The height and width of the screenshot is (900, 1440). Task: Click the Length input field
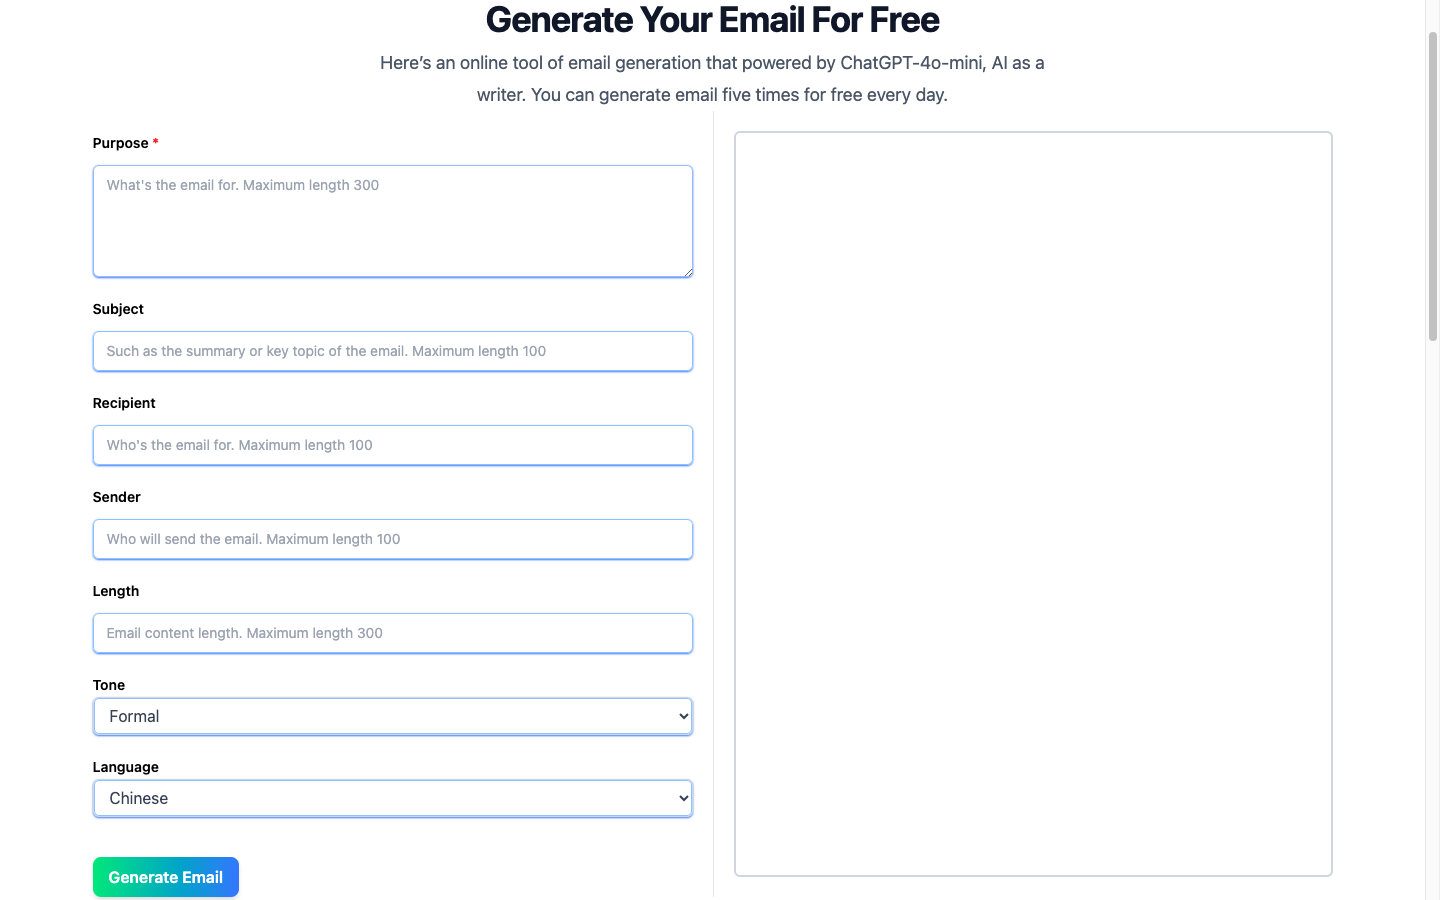coord(392,633)
